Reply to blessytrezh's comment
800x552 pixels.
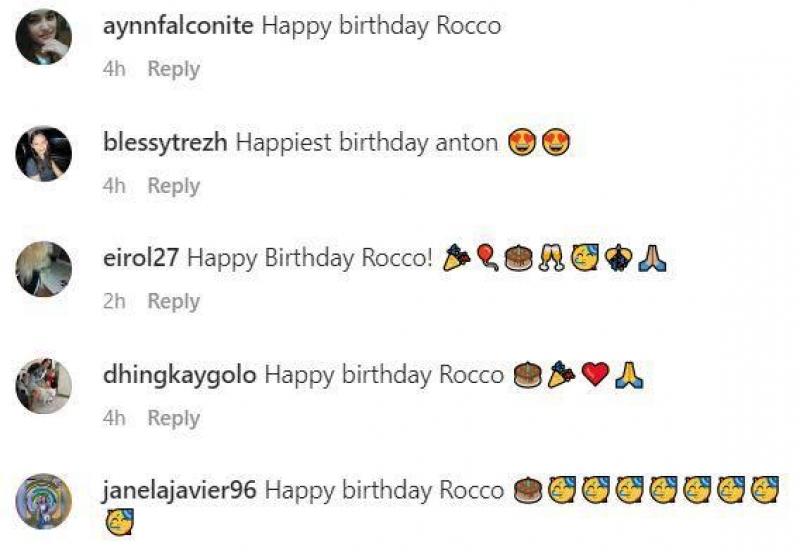tap(174, 186)
